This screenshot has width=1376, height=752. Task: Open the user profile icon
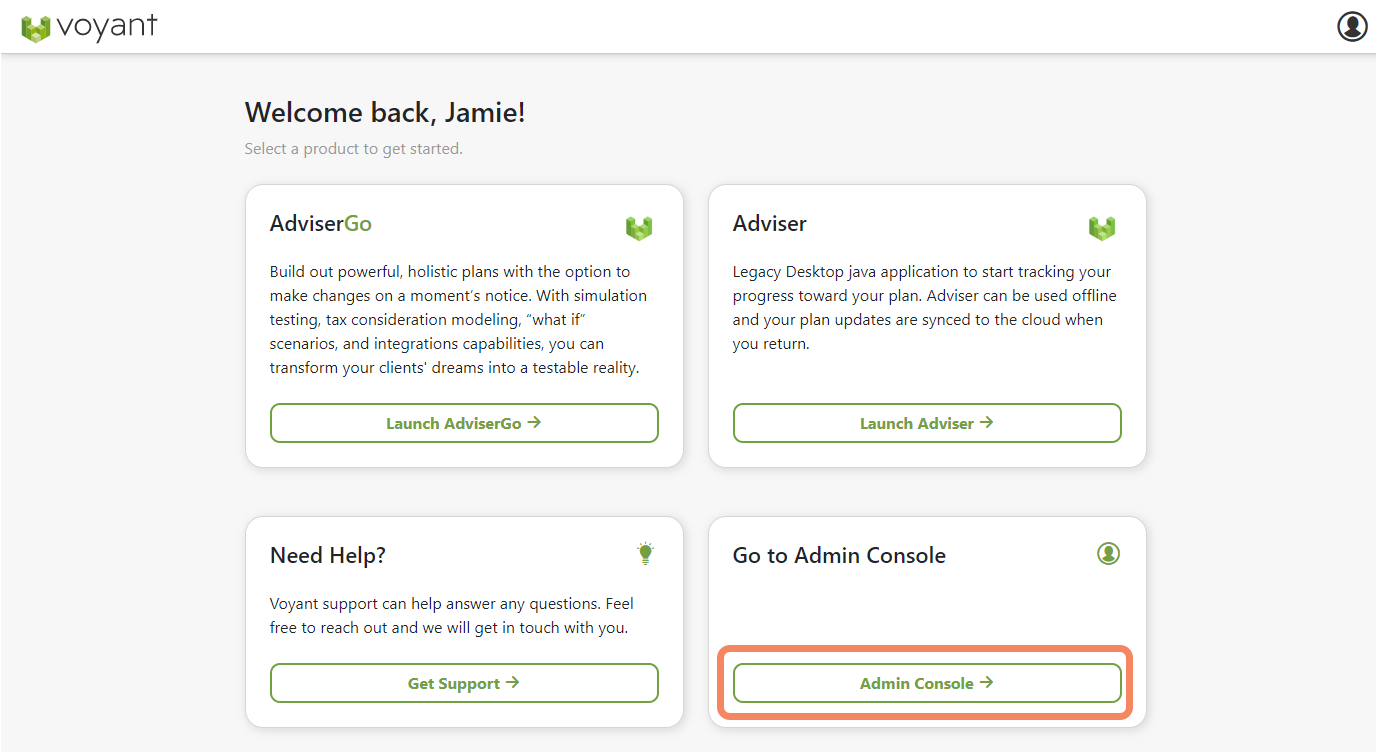coord(1352,26)
